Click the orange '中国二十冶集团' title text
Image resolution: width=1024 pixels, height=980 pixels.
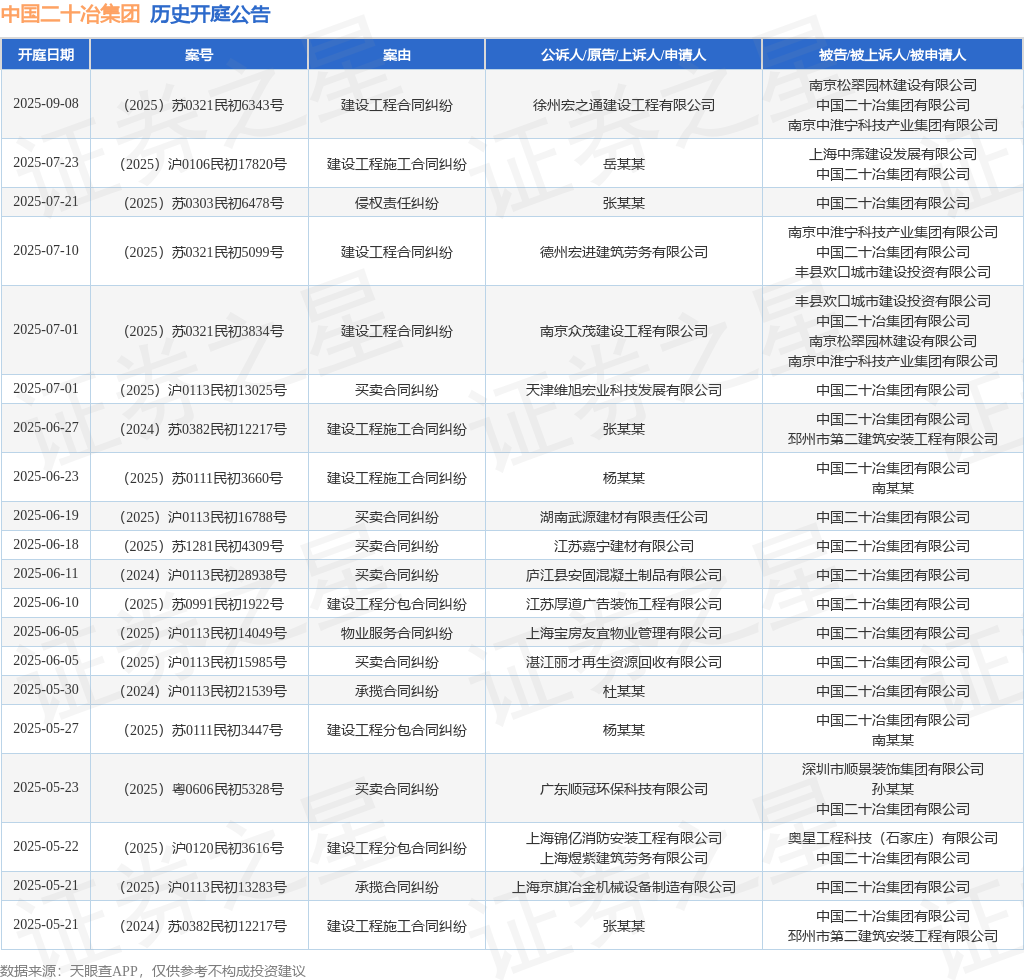(x=71, y=14)
